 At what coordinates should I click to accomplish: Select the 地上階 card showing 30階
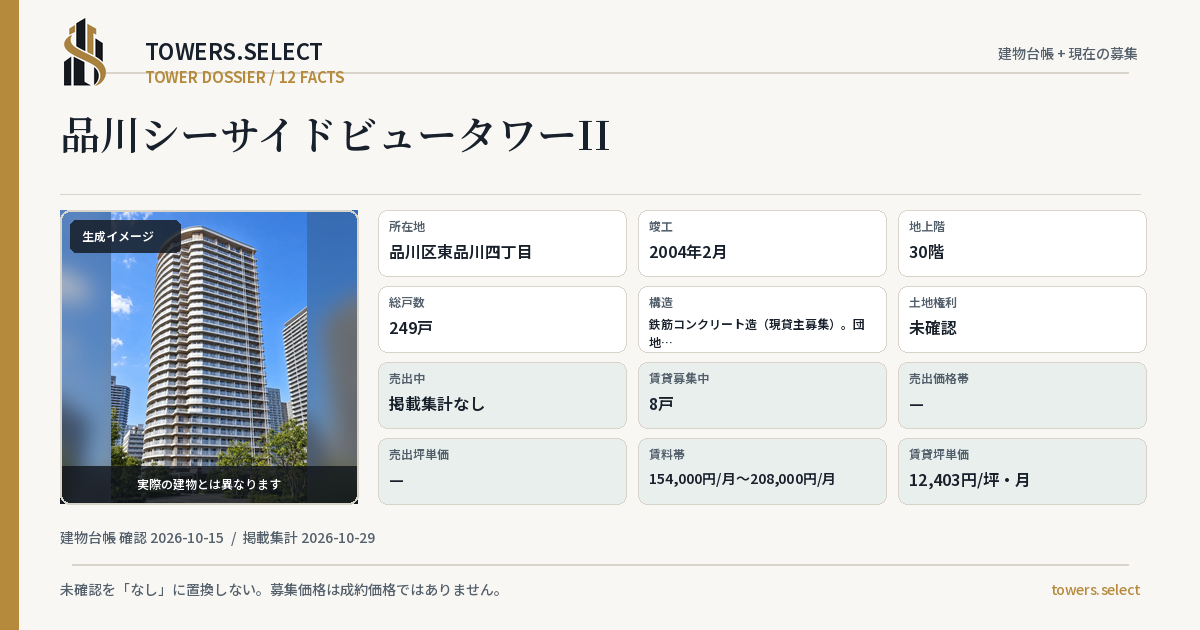(1022, 243)
